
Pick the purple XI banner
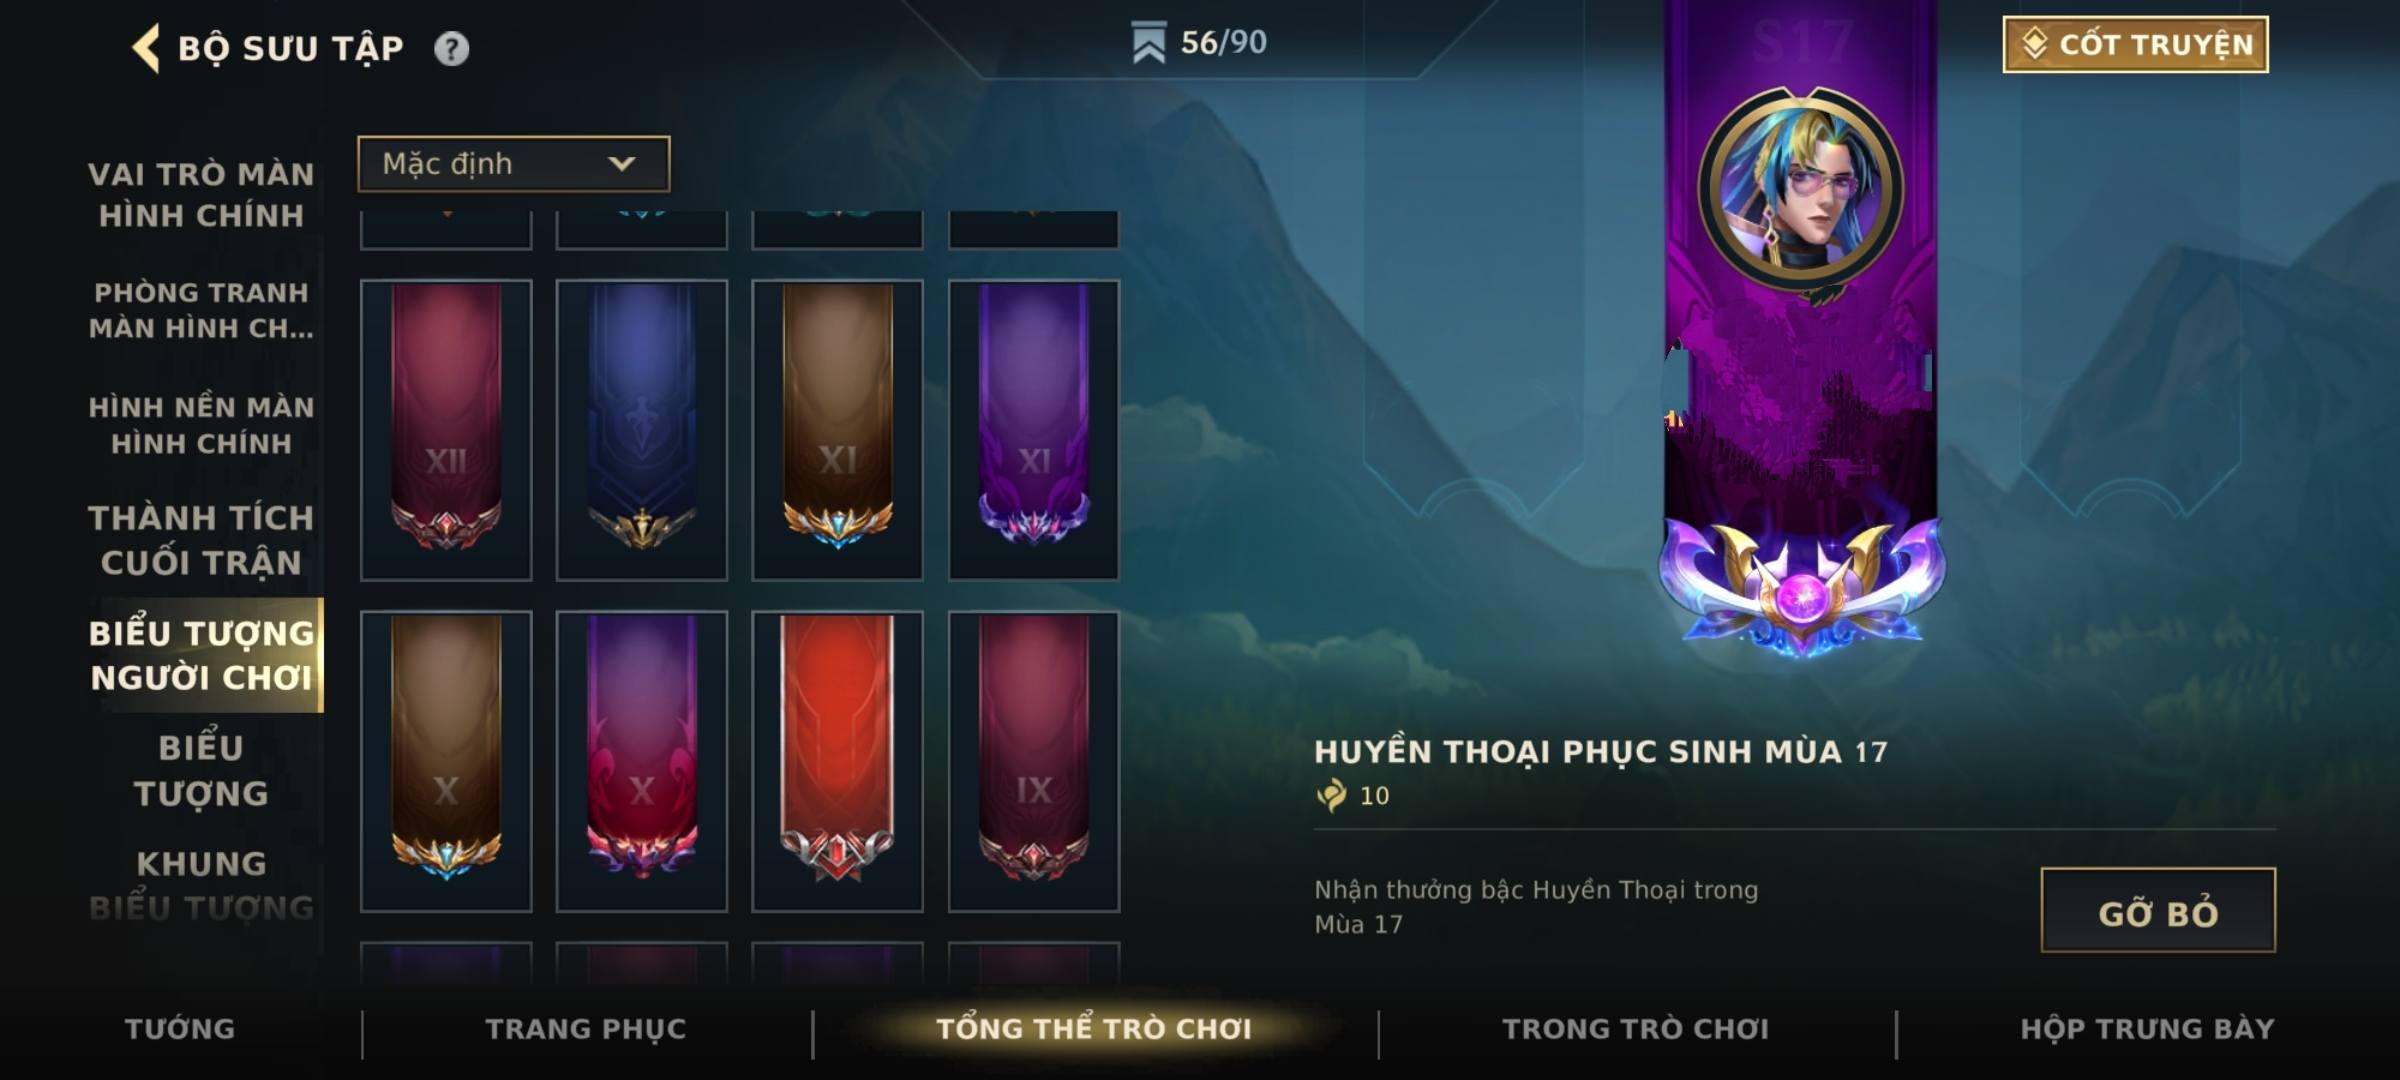1034,430
